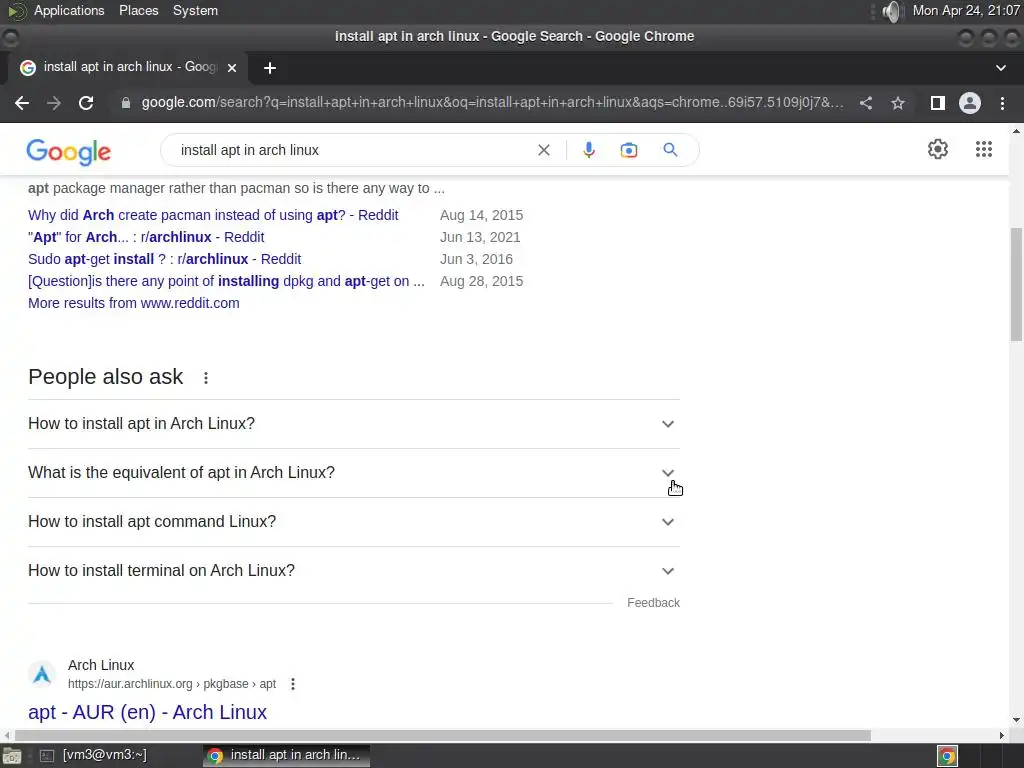Go back to the previous page
Screen dimensions: 1024x768
22,103
